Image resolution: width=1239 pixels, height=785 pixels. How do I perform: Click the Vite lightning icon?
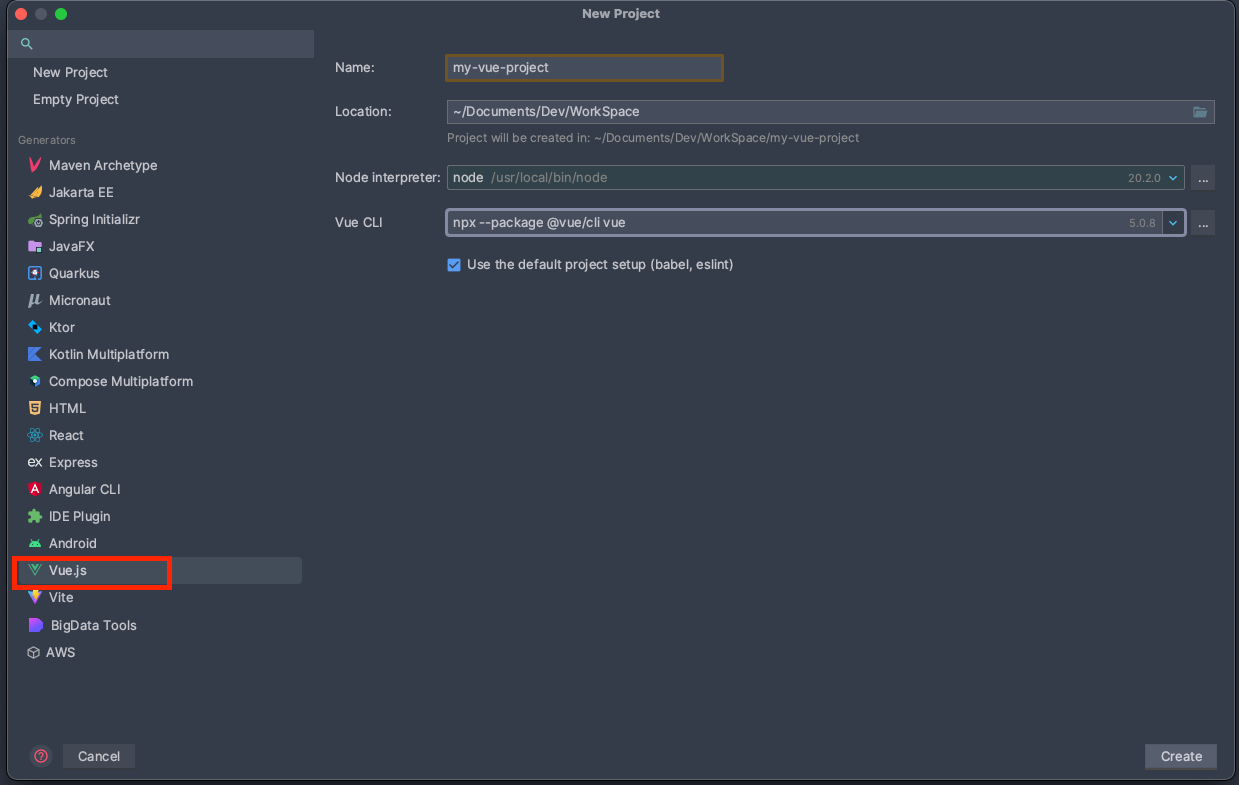coord(35,597)
